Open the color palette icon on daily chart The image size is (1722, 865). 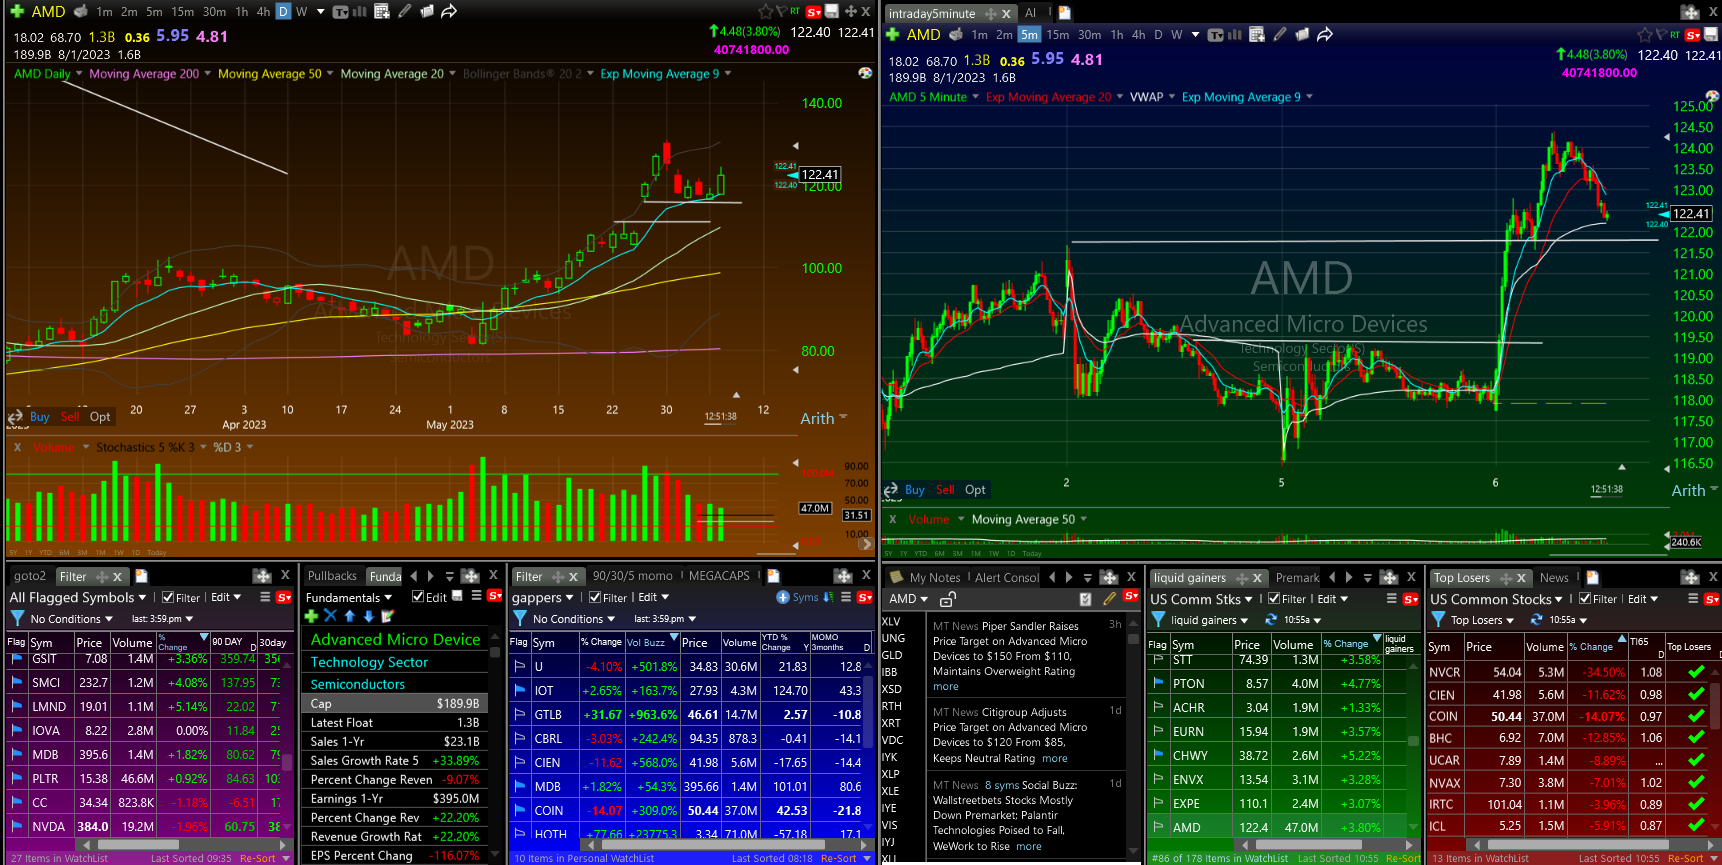[866, 73]
